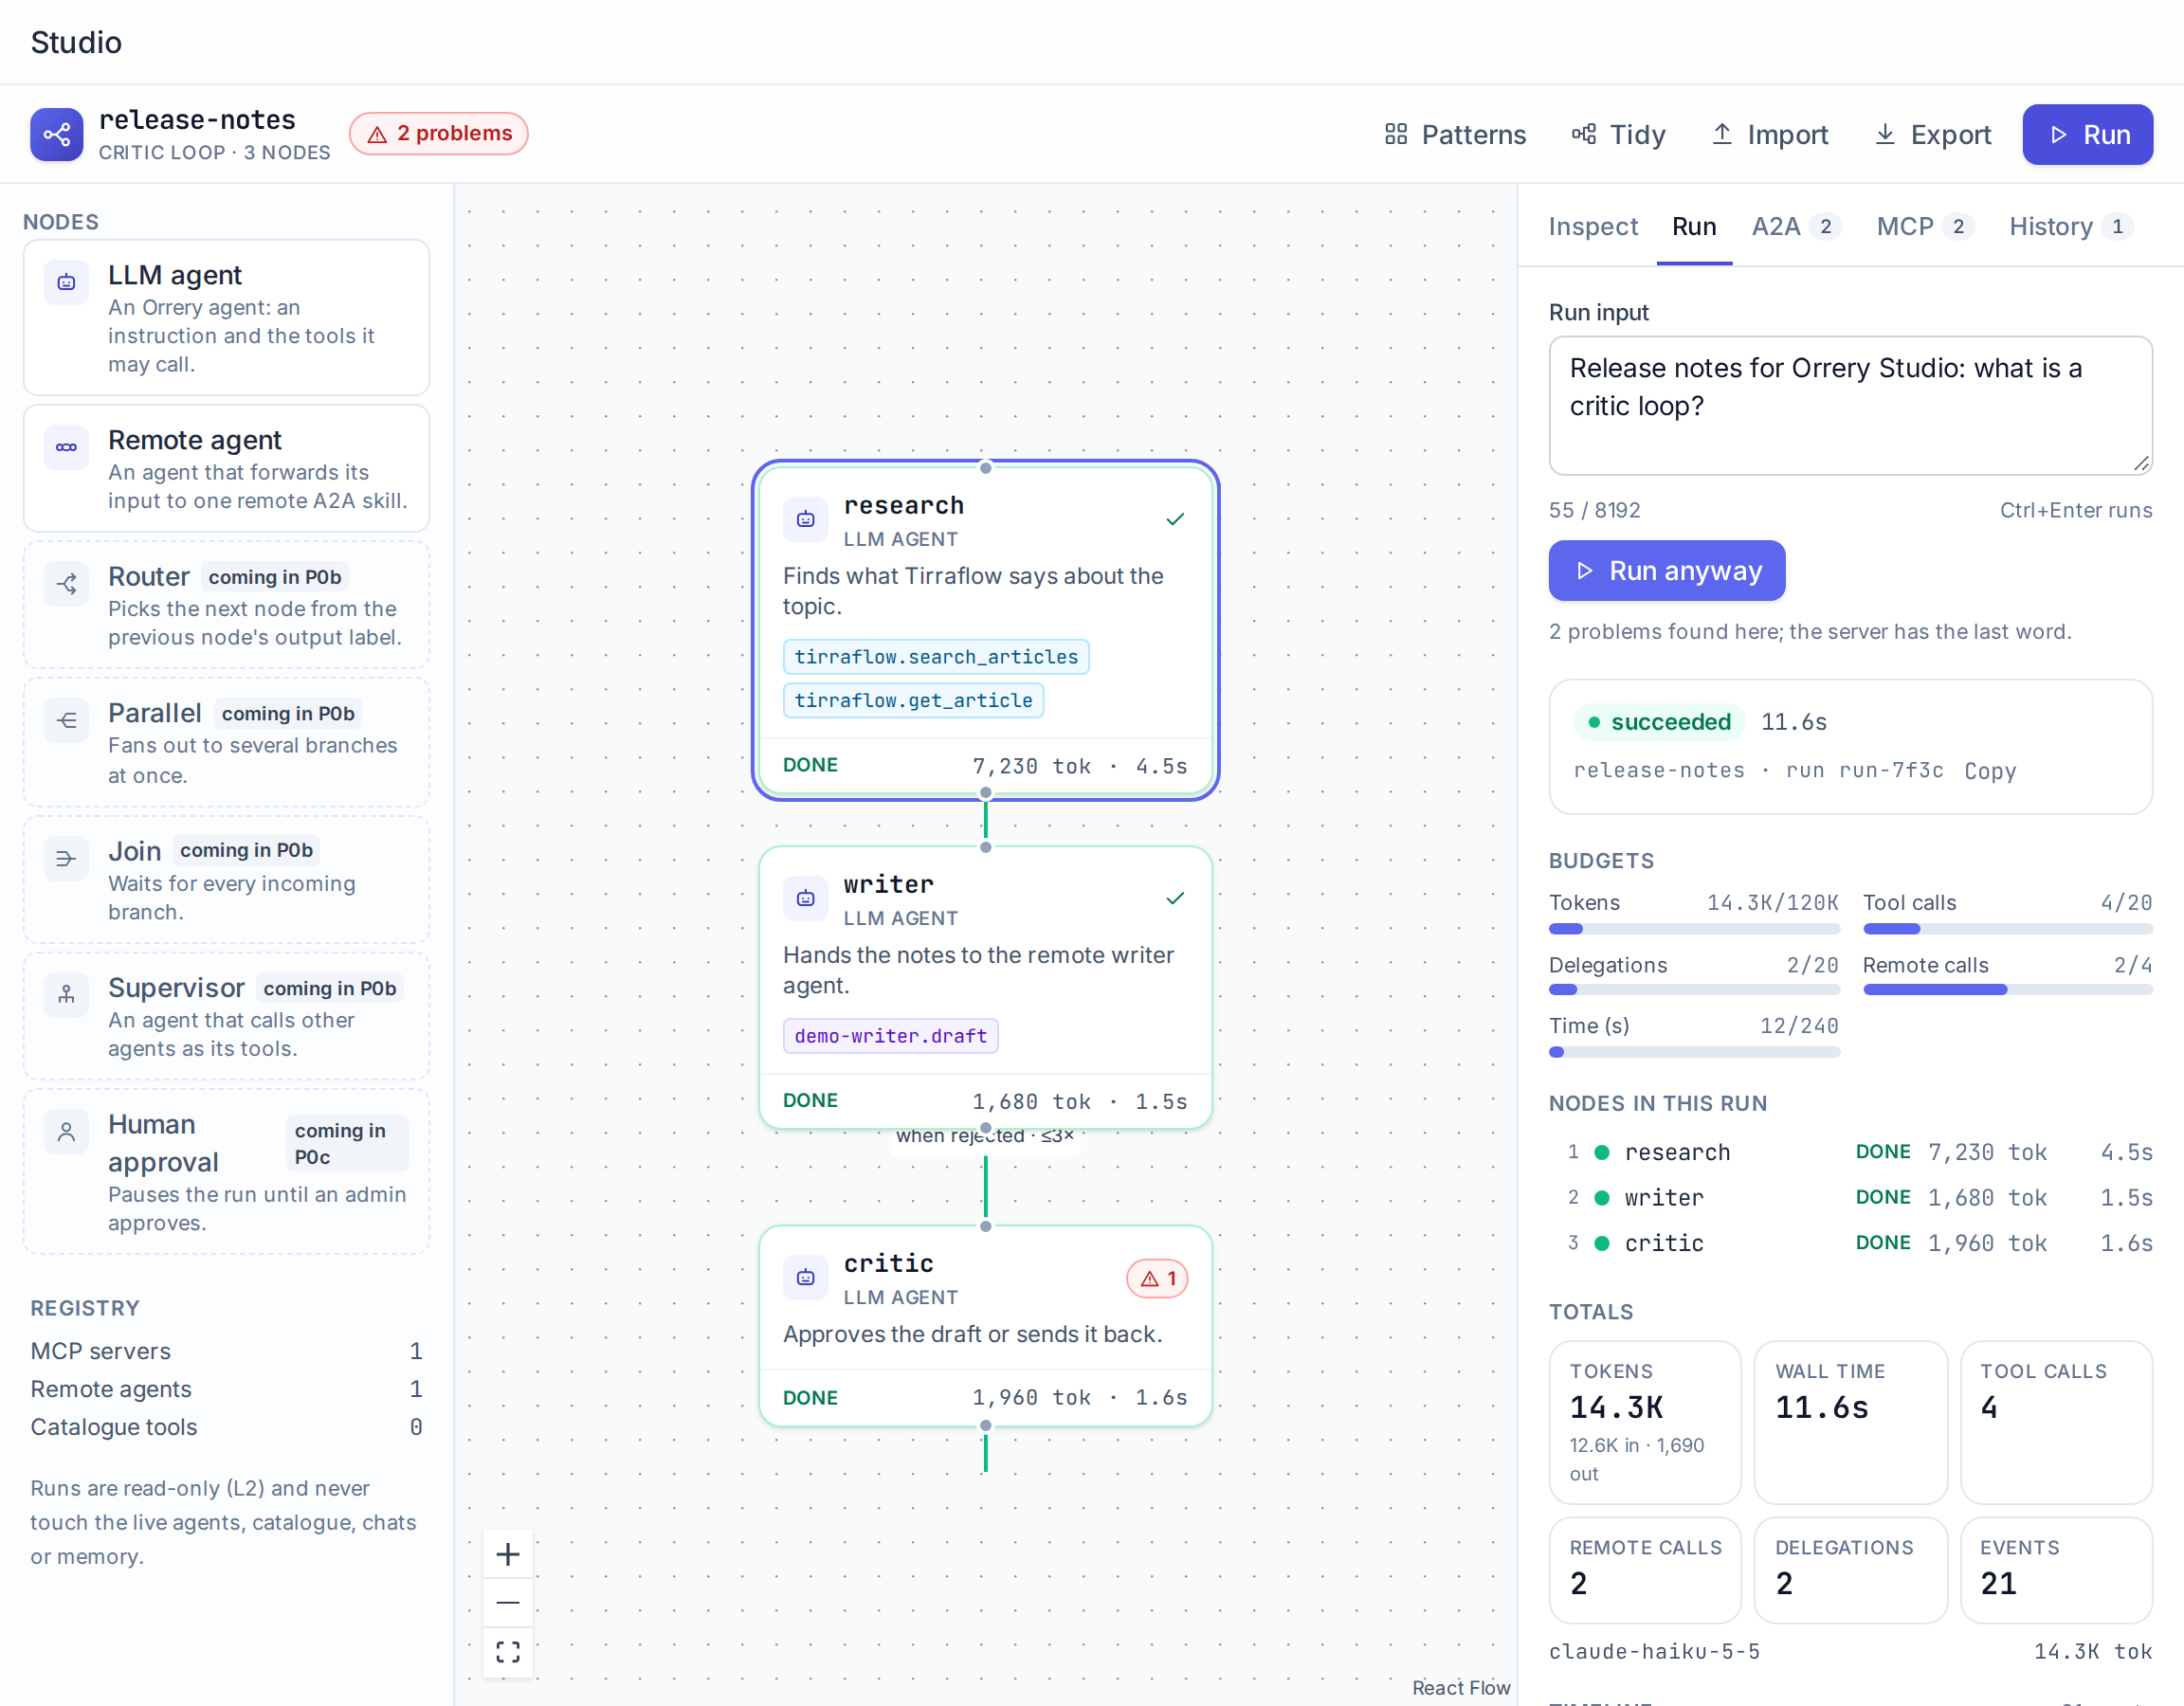The width and height of the screenshot is (2184, 1706).
Task: Click the DELEGATIONS total card
Action: click(1850, 1570)
